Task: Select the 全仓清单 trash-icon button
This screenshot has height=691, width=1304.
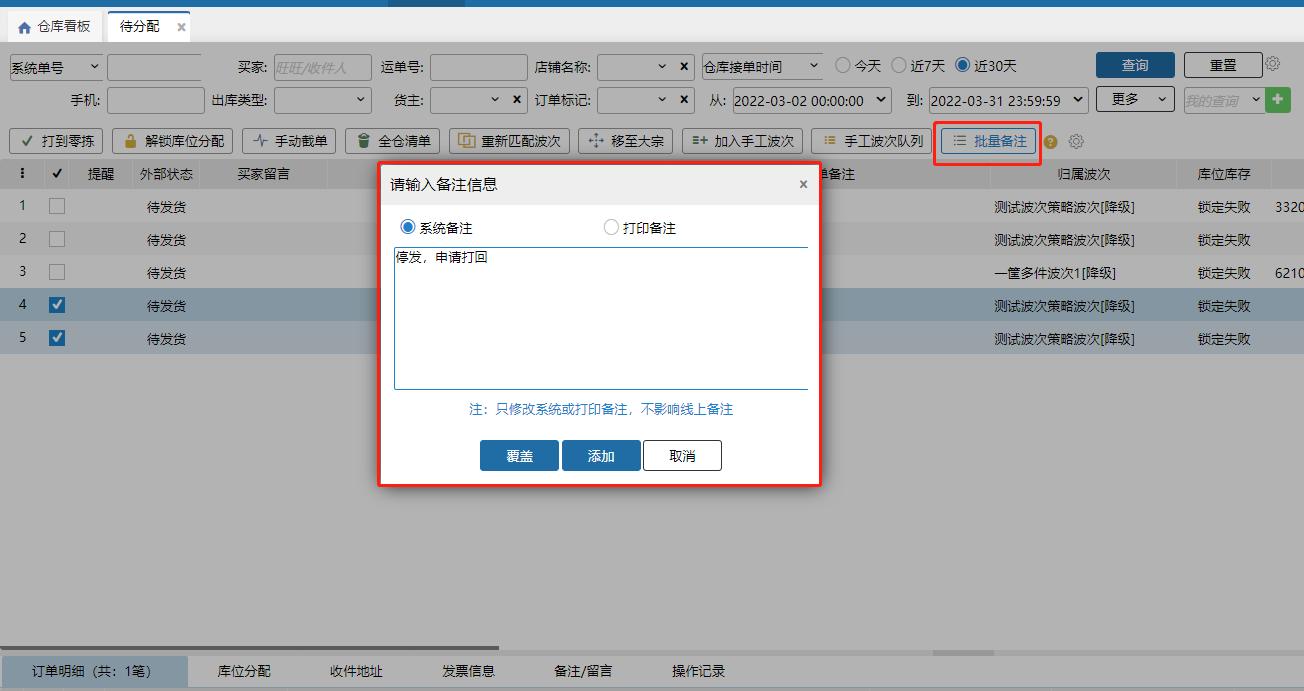Action: (397, 141)
